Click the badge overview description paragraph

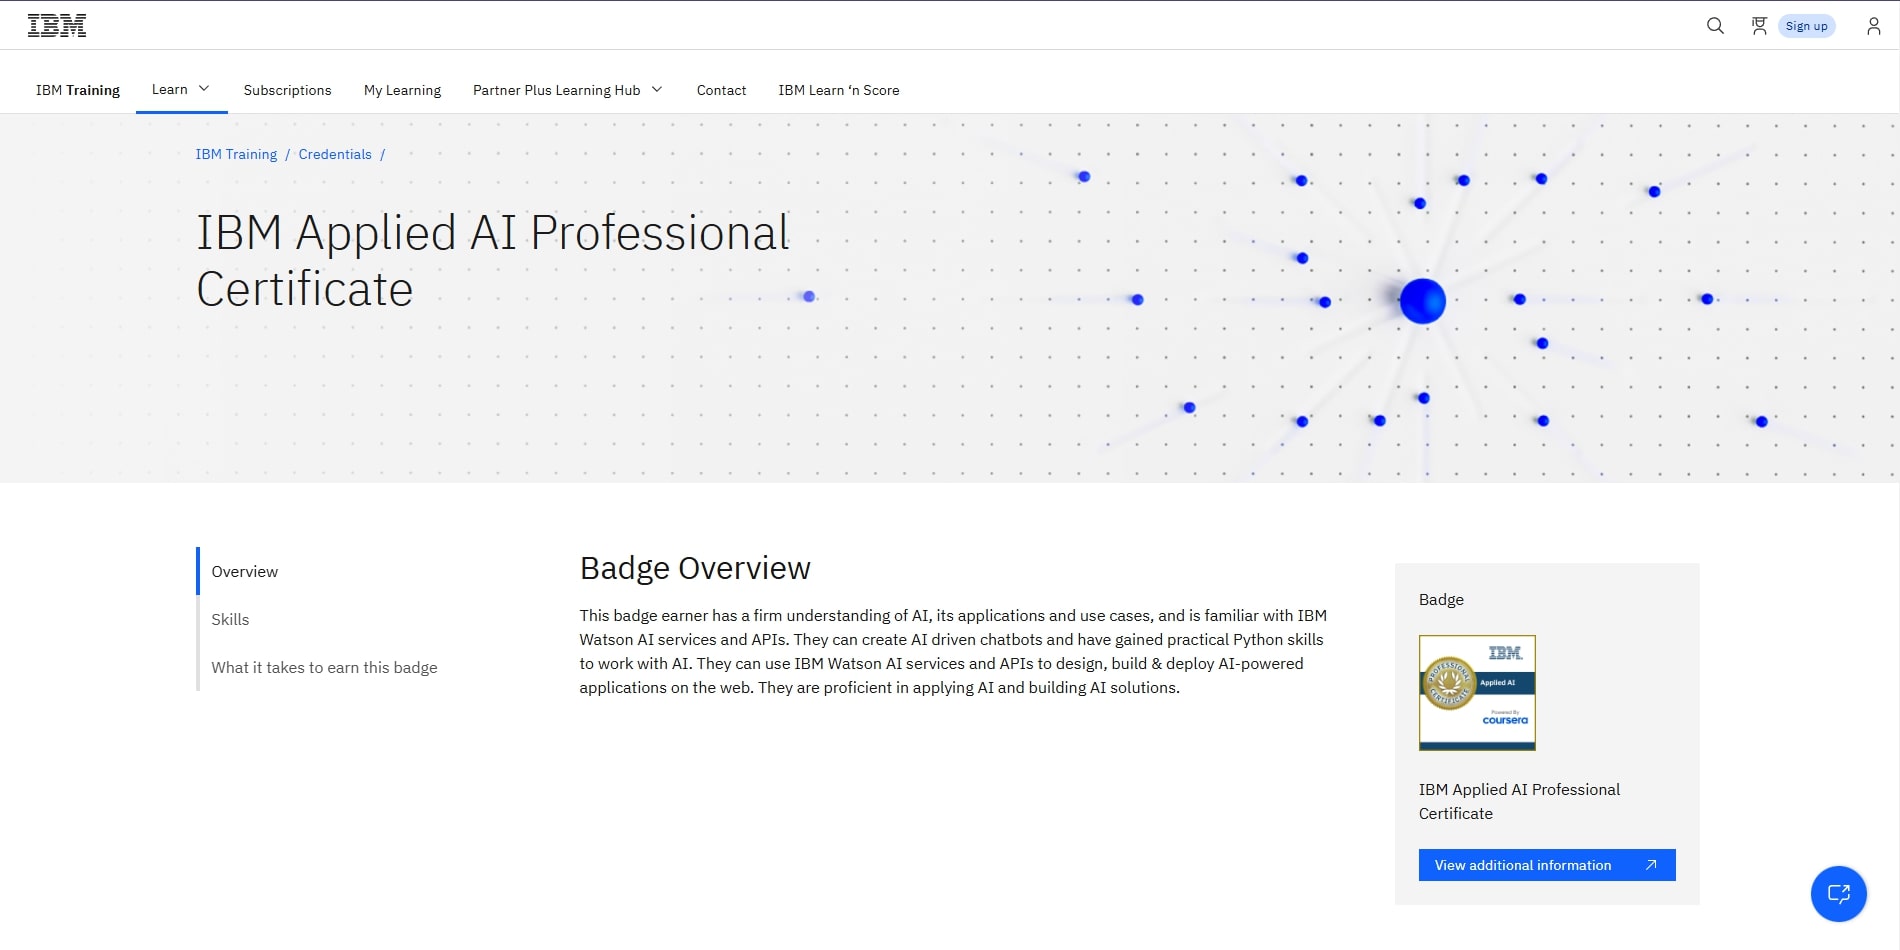tap(954, 651)
